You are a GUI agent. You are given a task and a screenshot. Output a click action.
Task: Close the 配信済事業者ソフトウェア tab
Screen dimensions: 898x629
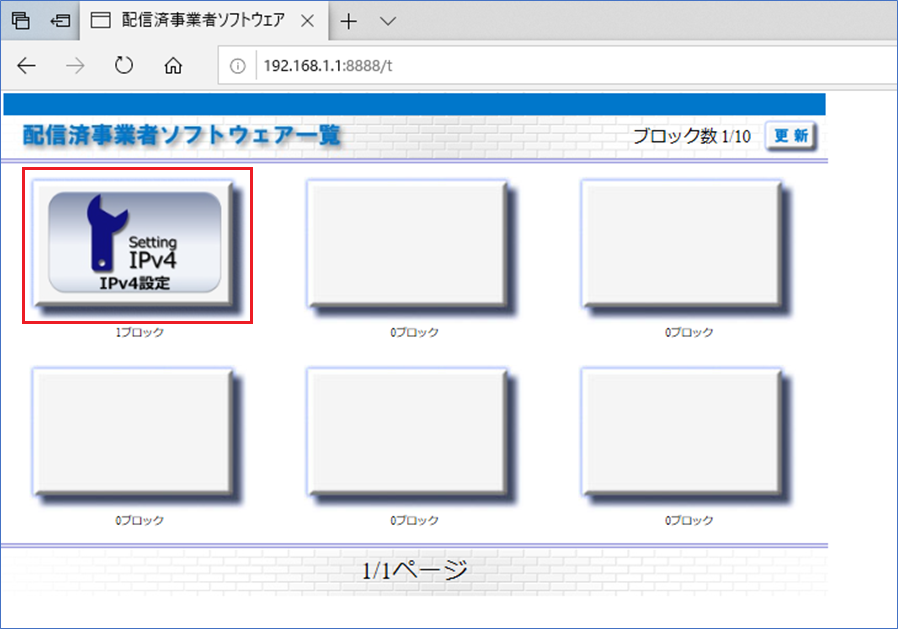307,20
